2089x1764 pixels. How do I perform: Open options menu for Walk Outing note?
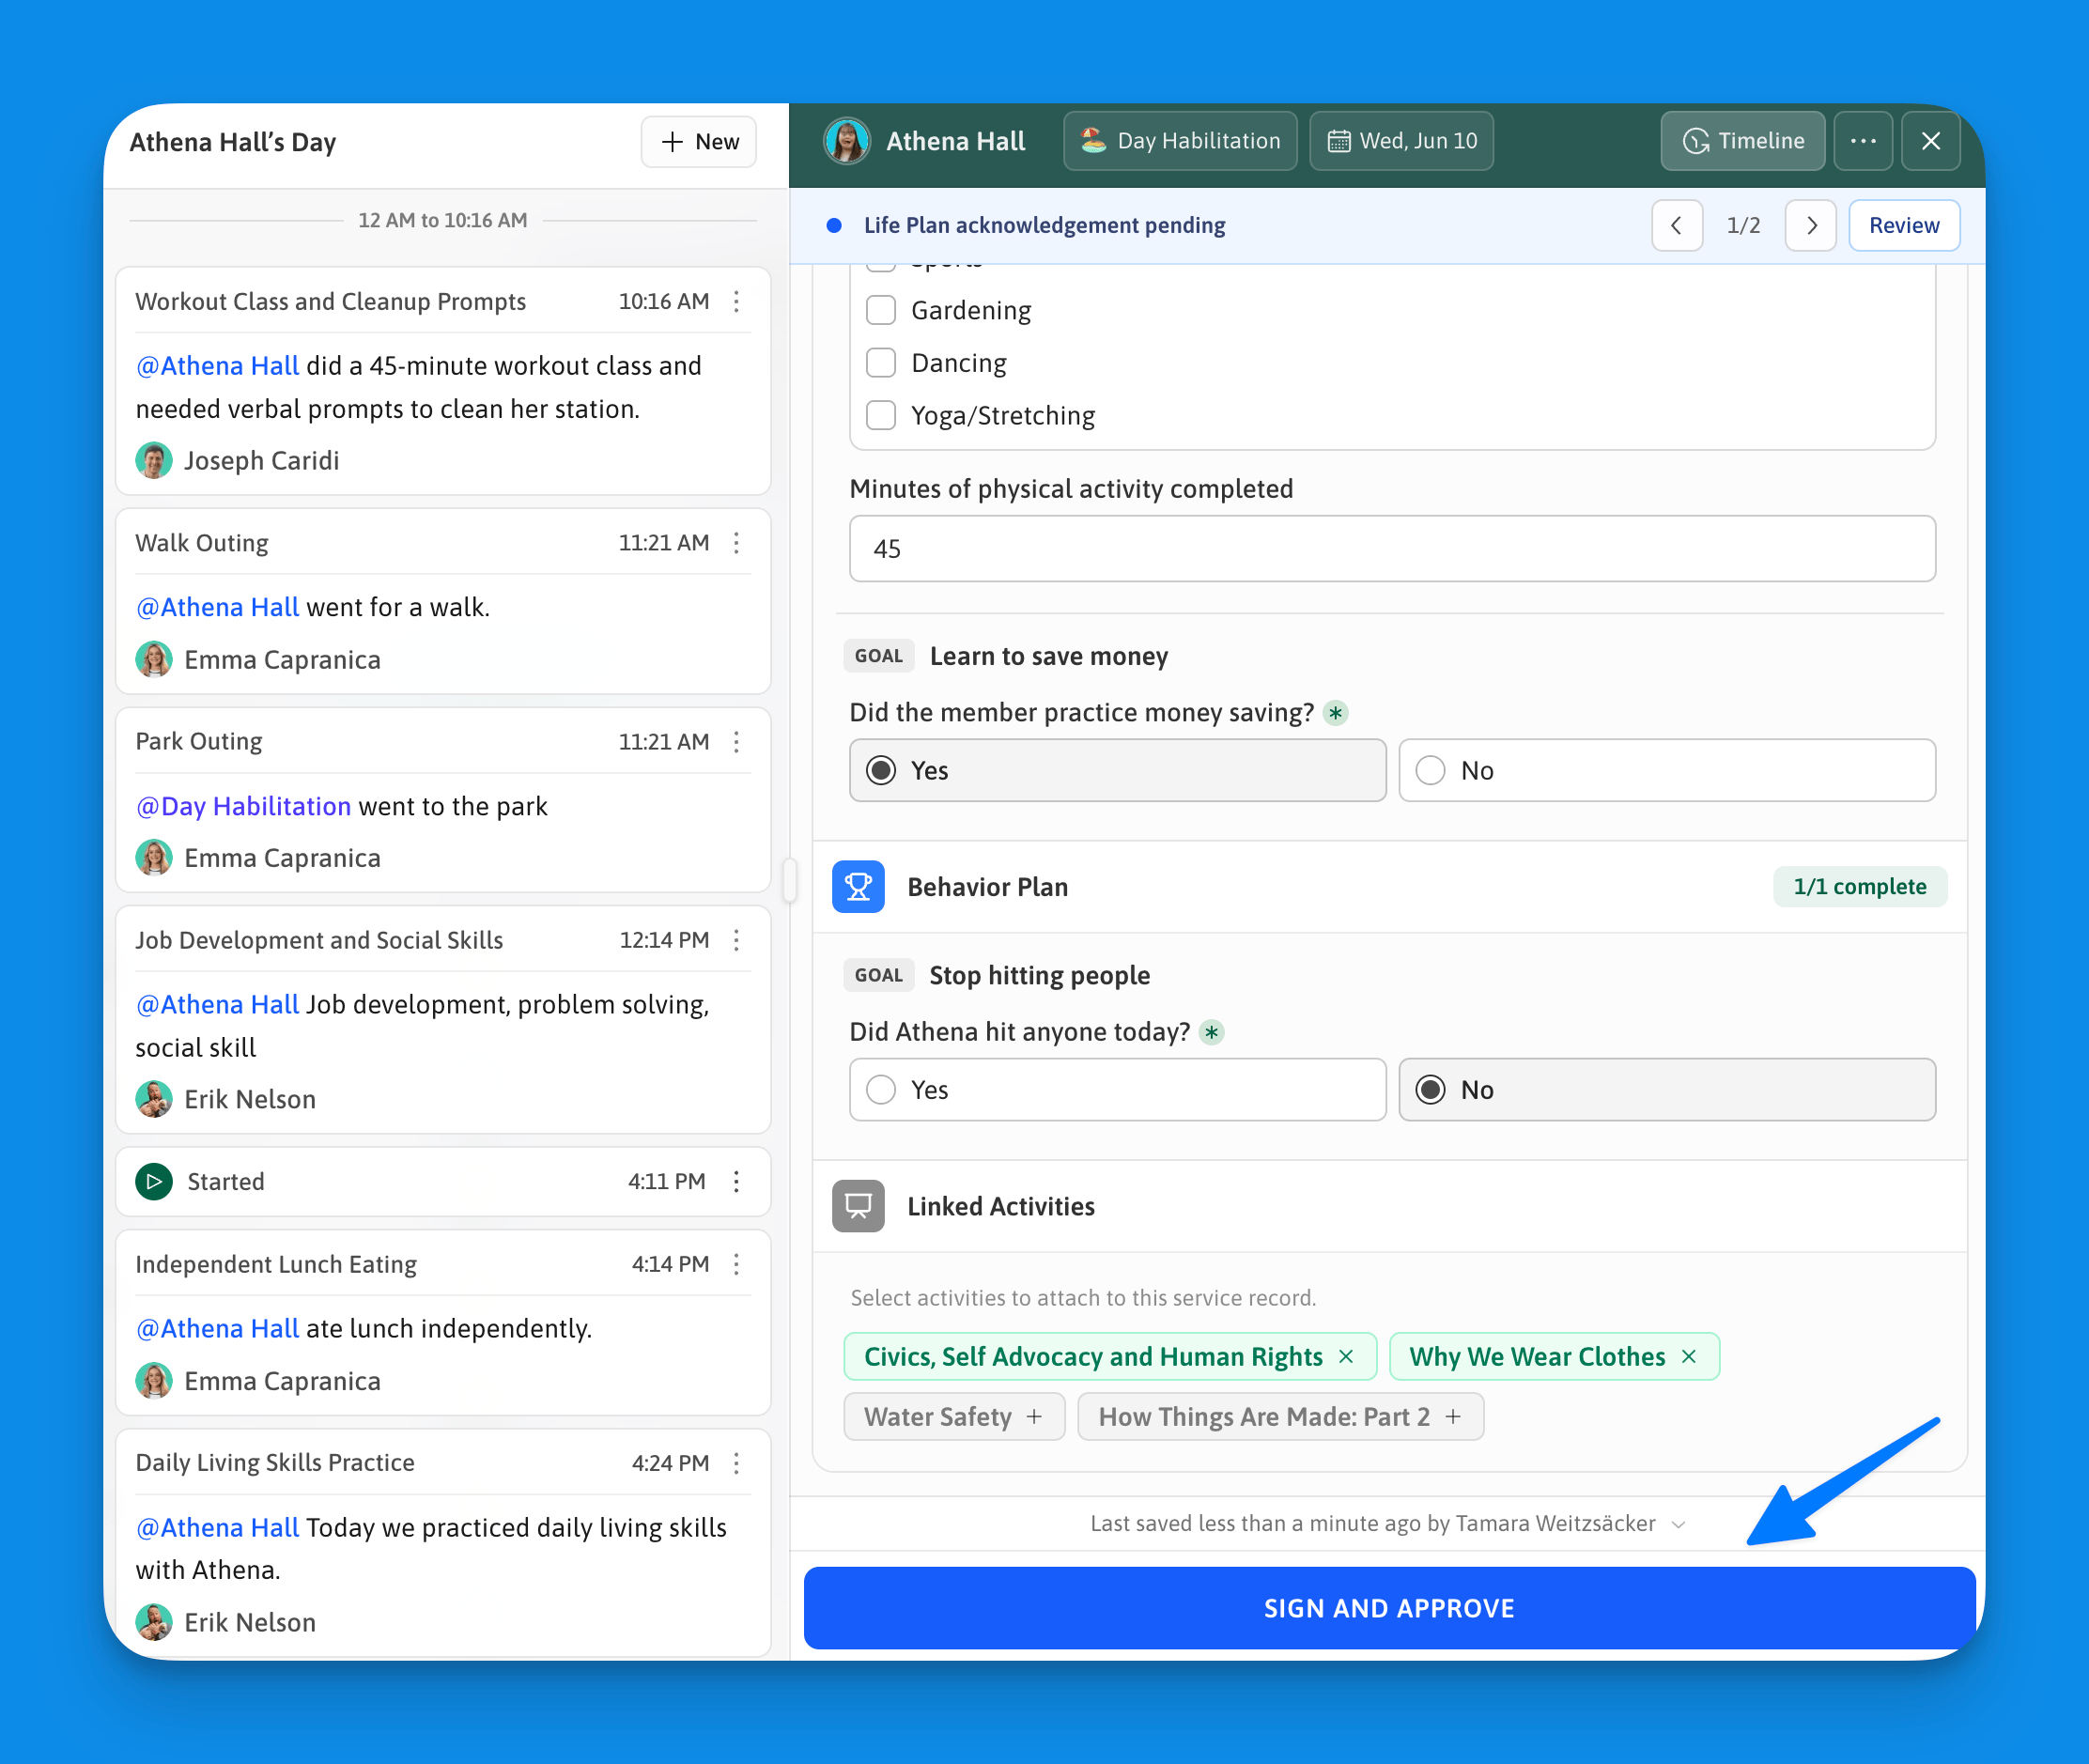coord(737,543)
